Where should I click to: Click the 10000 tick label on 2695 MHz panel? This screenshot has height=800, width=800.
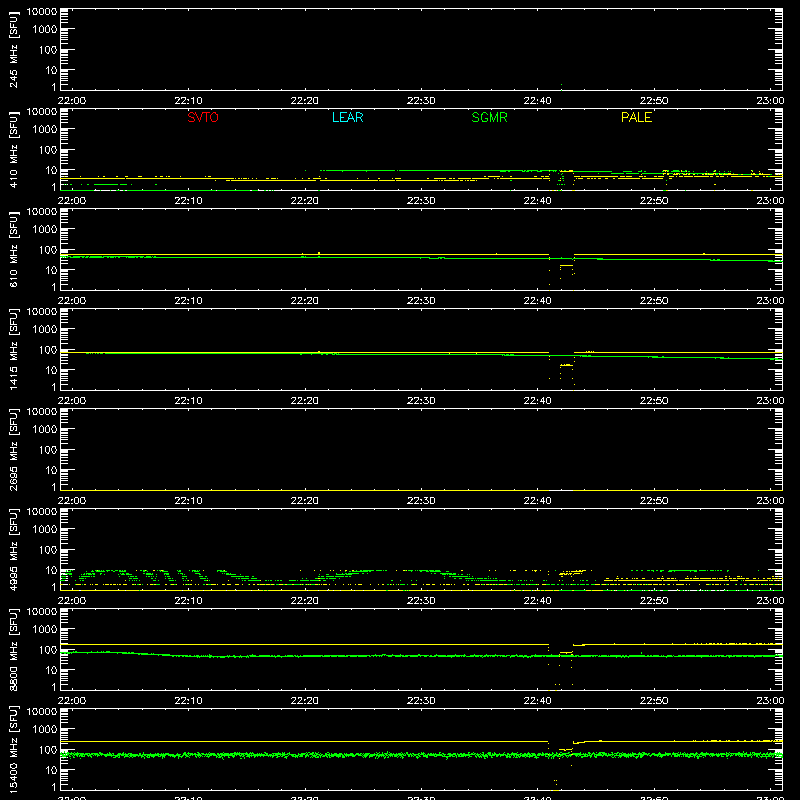[42, 412]
